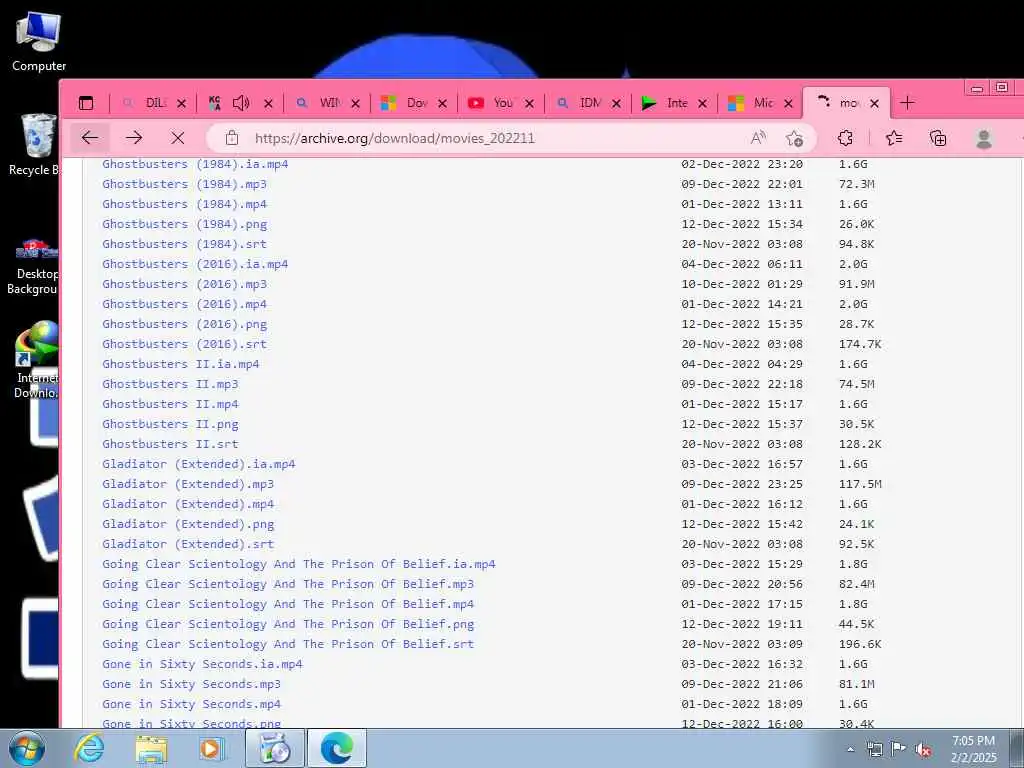This screenshot has height=768, width=1024.
Task: Open Ghostbusters II.mp4 link
Action: coord(170,404)
